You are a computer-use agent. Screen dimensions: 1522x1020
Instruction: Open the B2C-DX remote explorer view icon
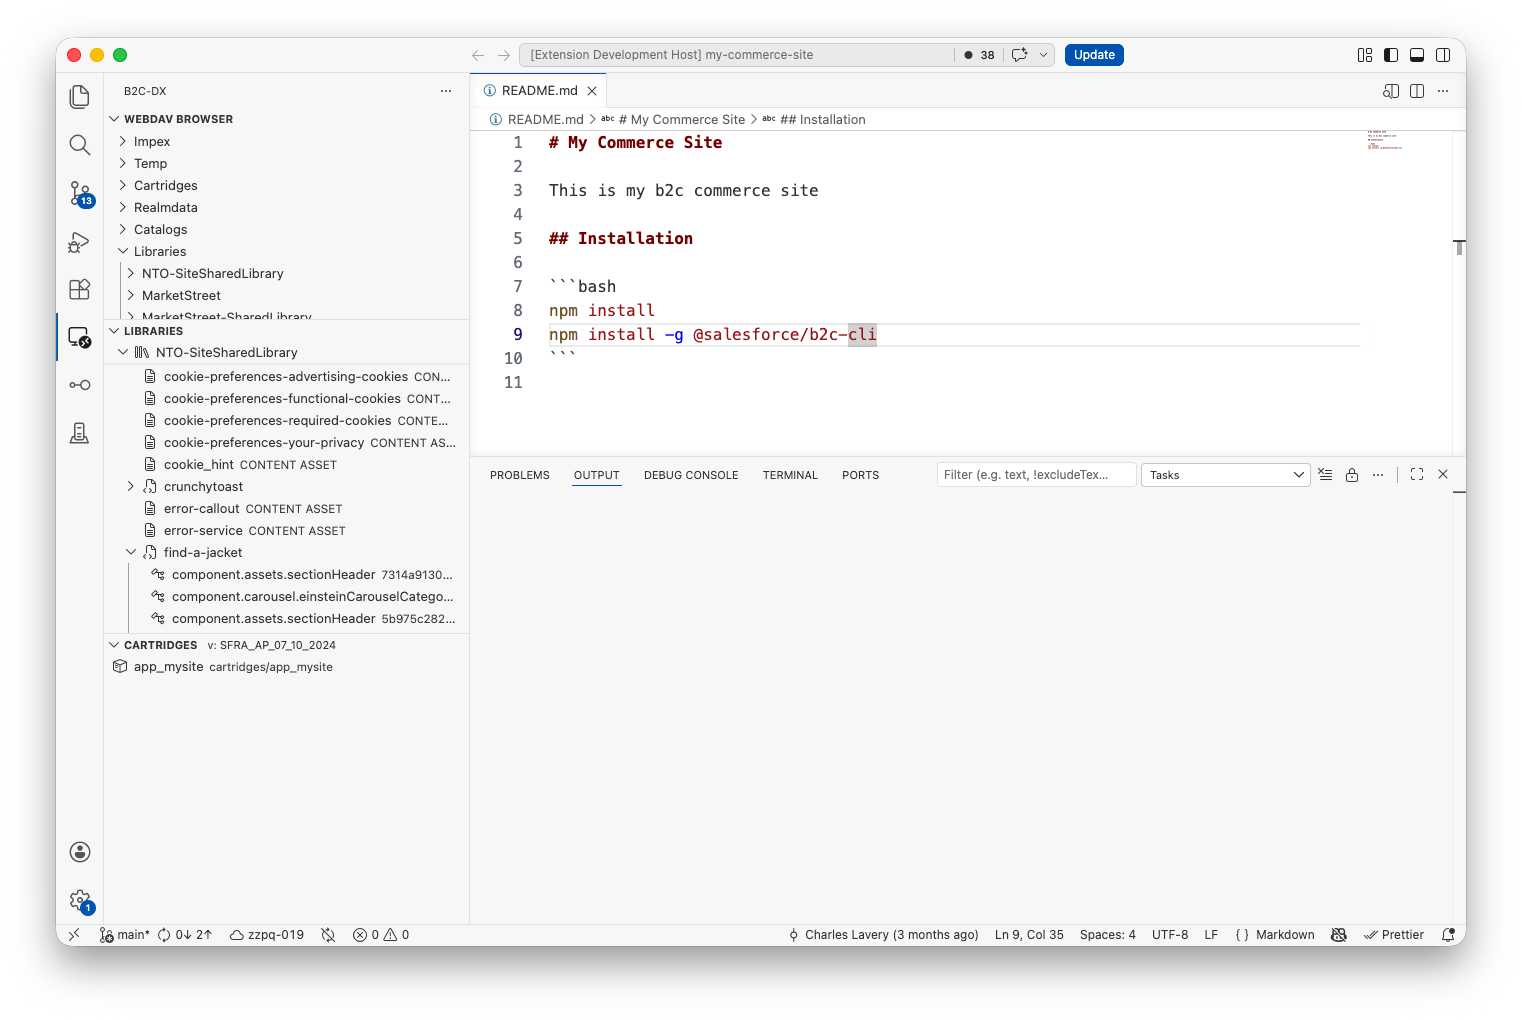coord(80,337)
